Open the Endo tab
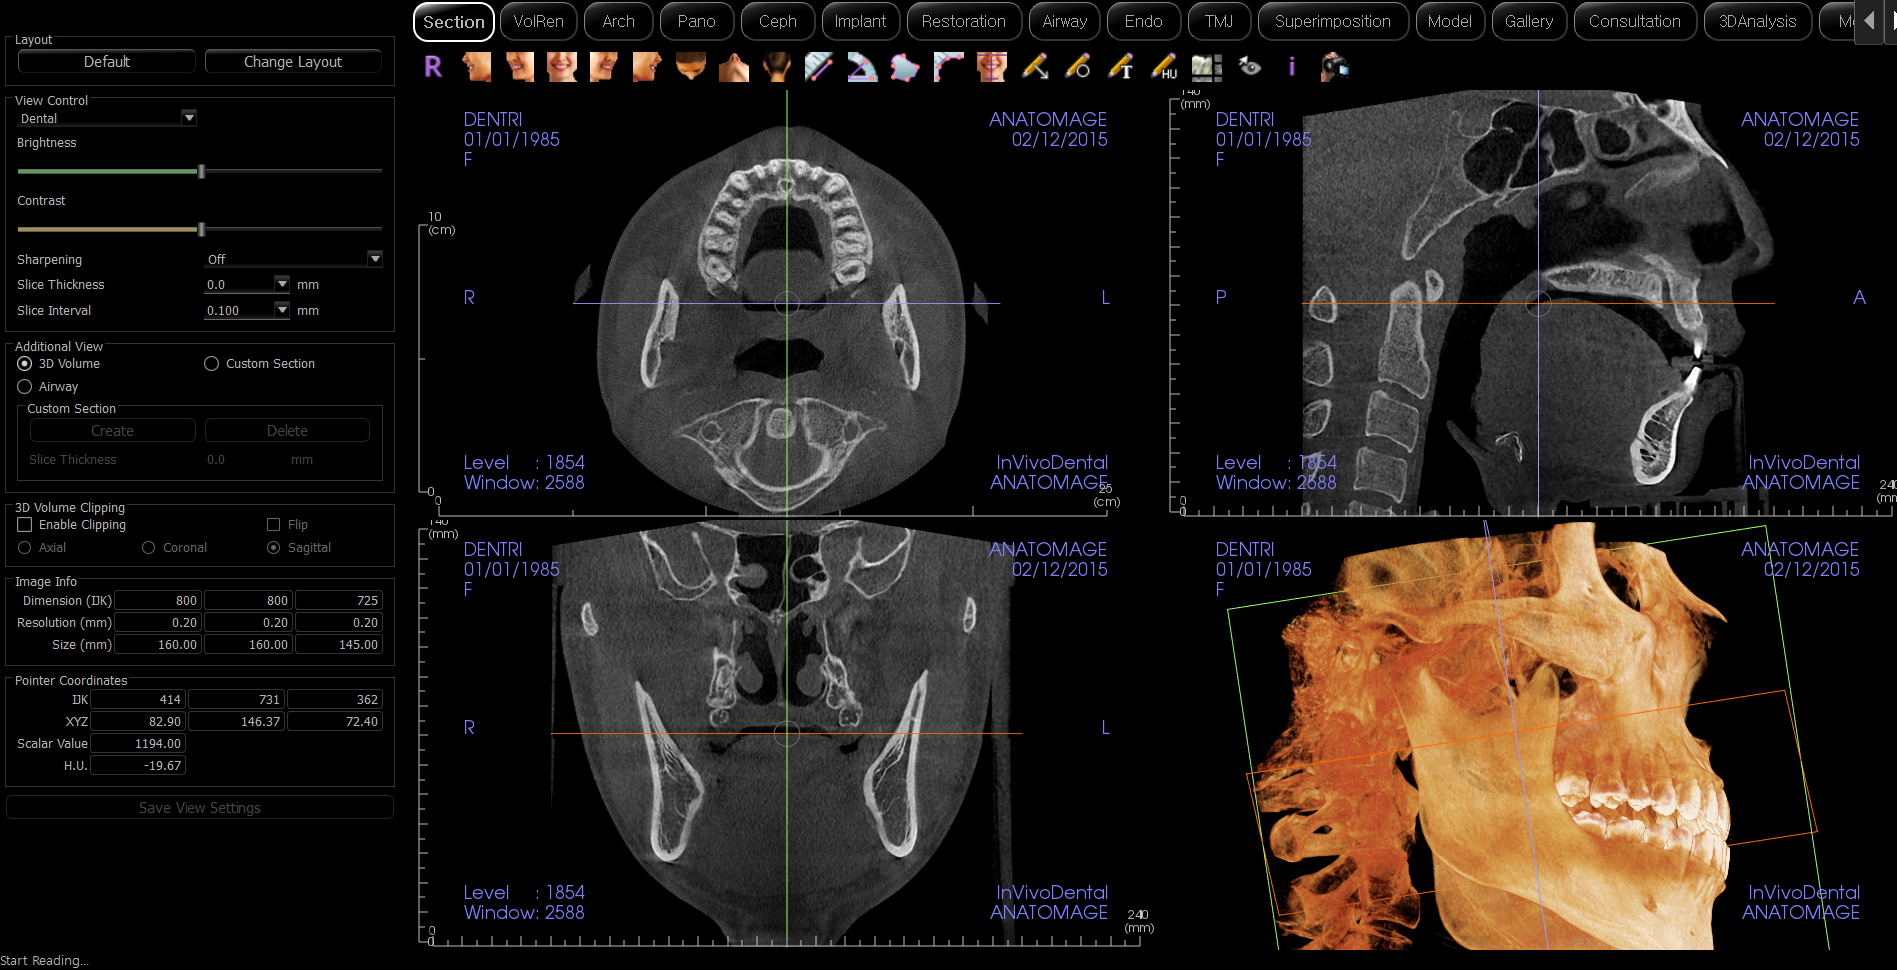1897x970 pixels. click(1143, 21)
